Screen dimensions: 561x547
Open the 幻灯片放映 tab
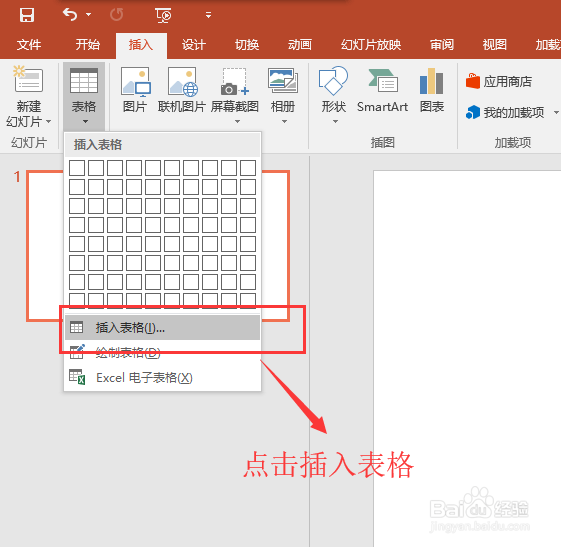pyautogui.click(x=371, y=45)
